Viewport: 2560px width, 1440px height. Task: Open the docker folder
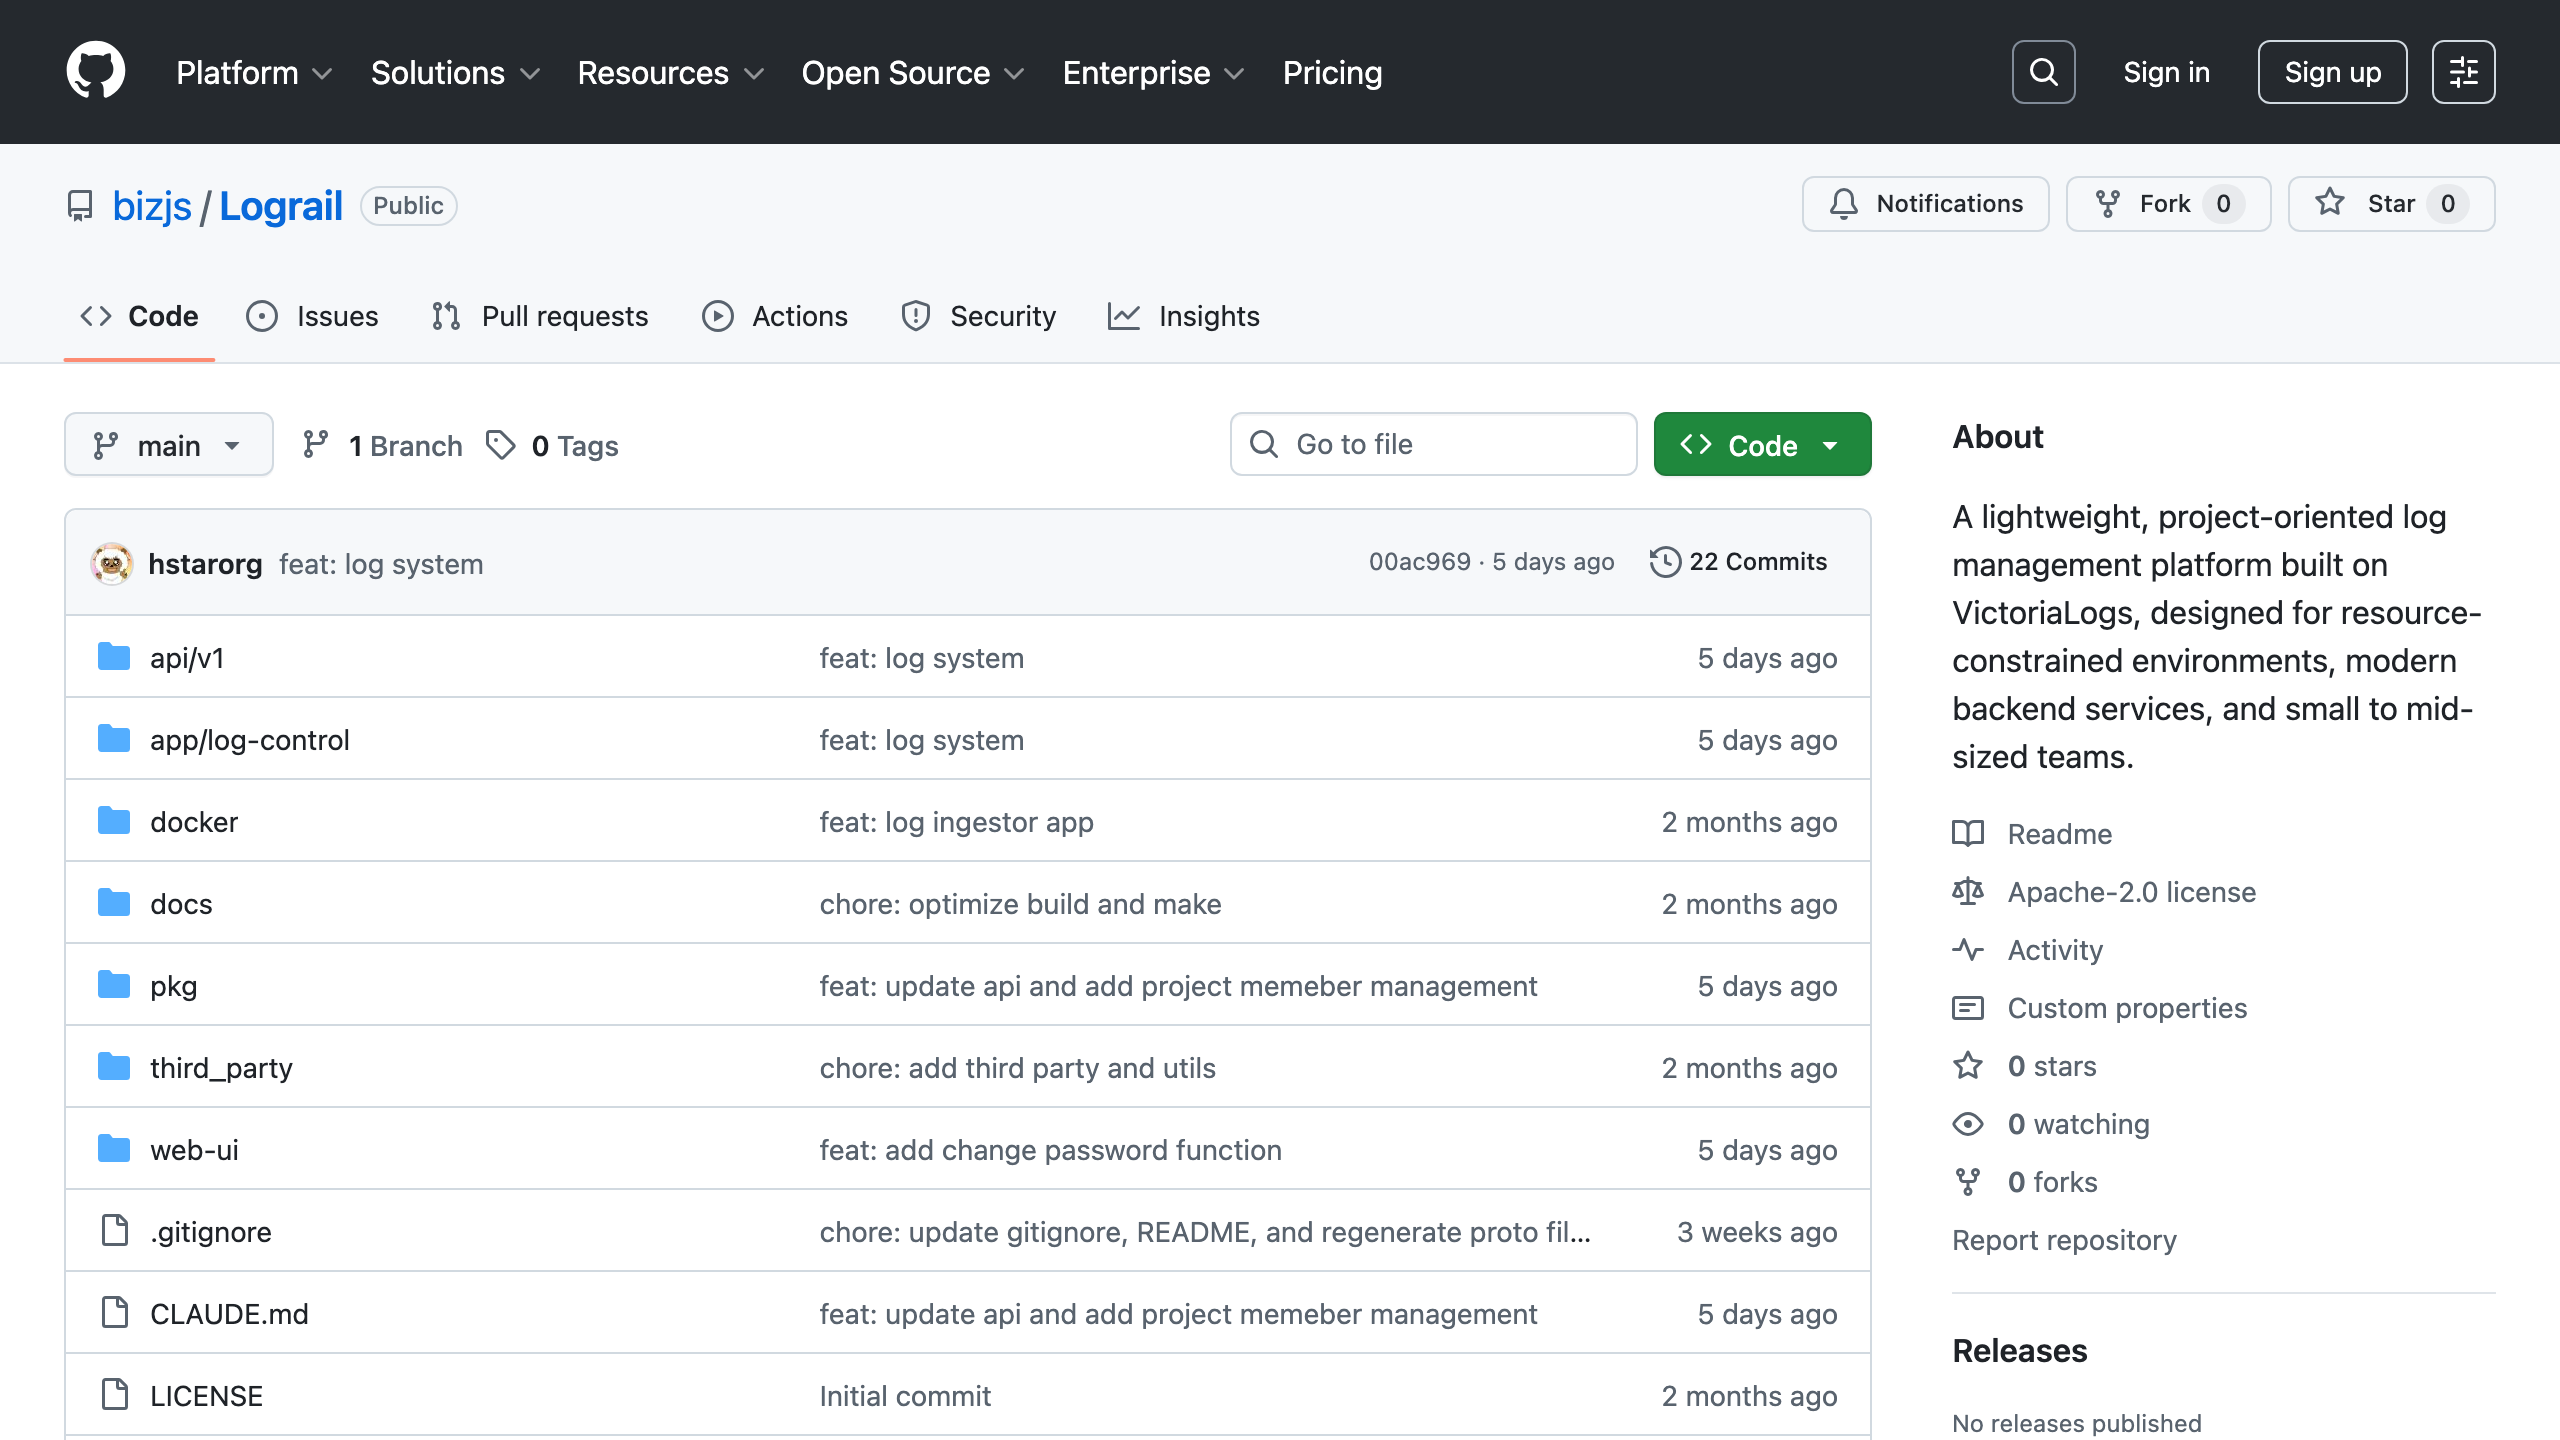pyautogui.click(x=194, y=822)
